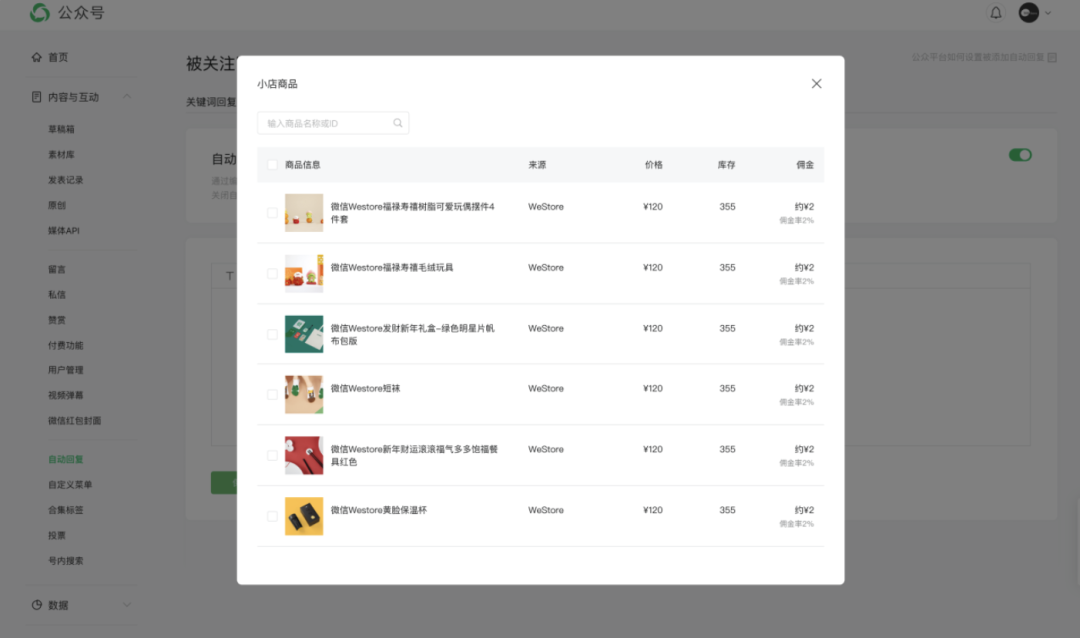The width and height of the screenshot is (1080, 638).
Task: Open thumbnail of 短袜 product
Action: click(304, 395)
